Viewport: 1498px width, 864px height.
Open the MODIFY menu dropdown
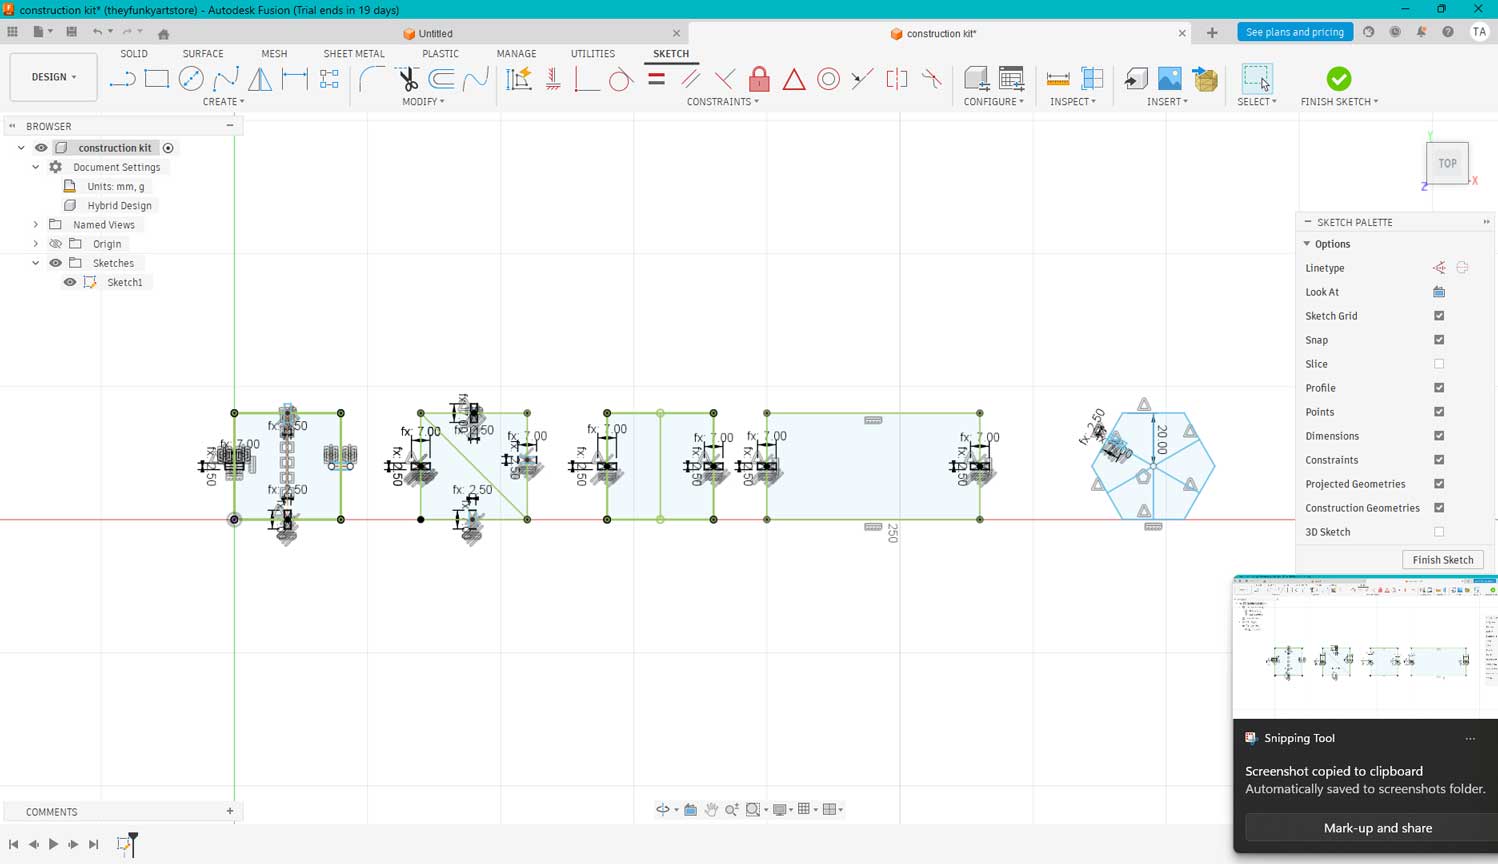coord(423,102)
